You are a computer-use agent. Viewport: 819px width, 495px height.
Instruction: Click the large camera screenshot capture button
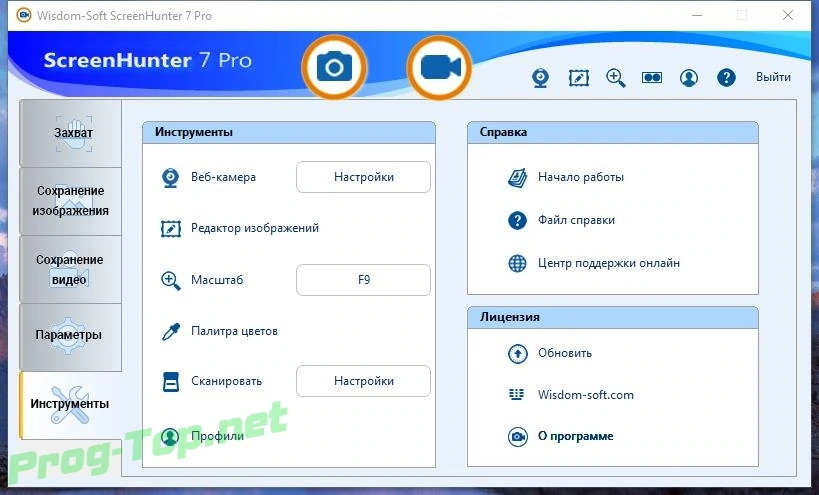click(x=334, y=67)
